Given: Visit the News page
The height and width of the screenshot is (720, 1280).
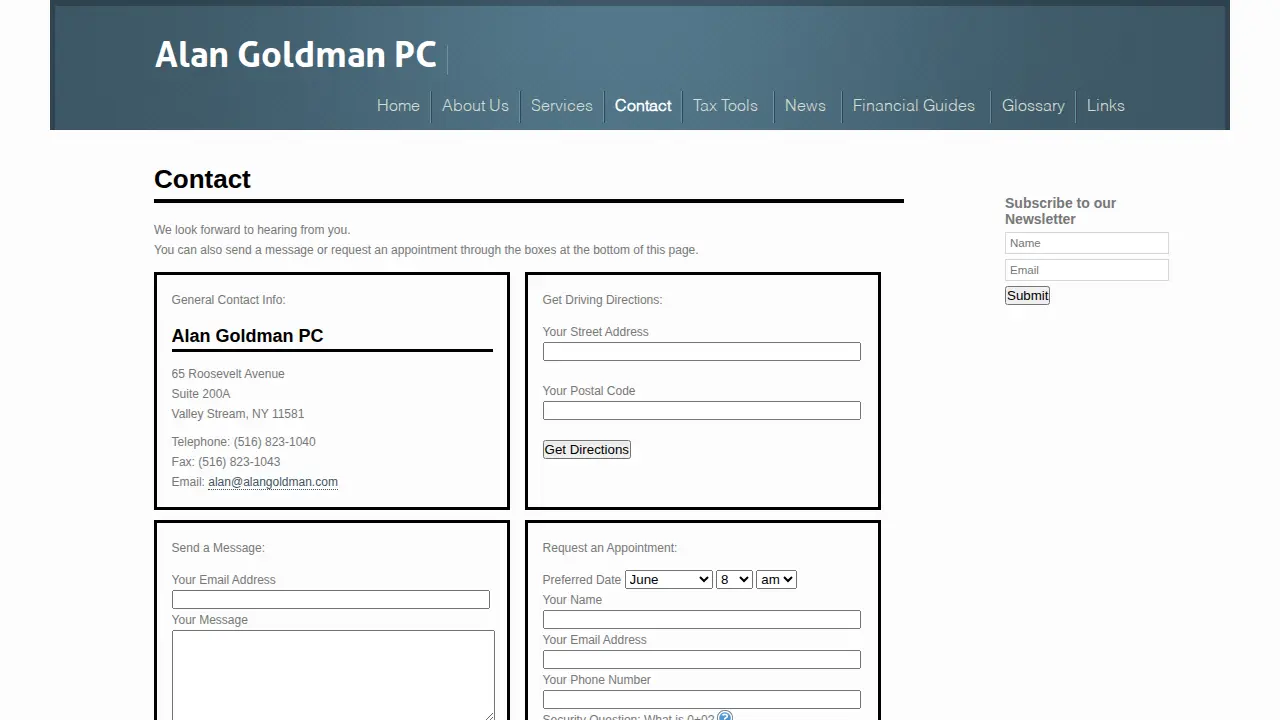Looking at the screenshot, I should pos(805,106).
